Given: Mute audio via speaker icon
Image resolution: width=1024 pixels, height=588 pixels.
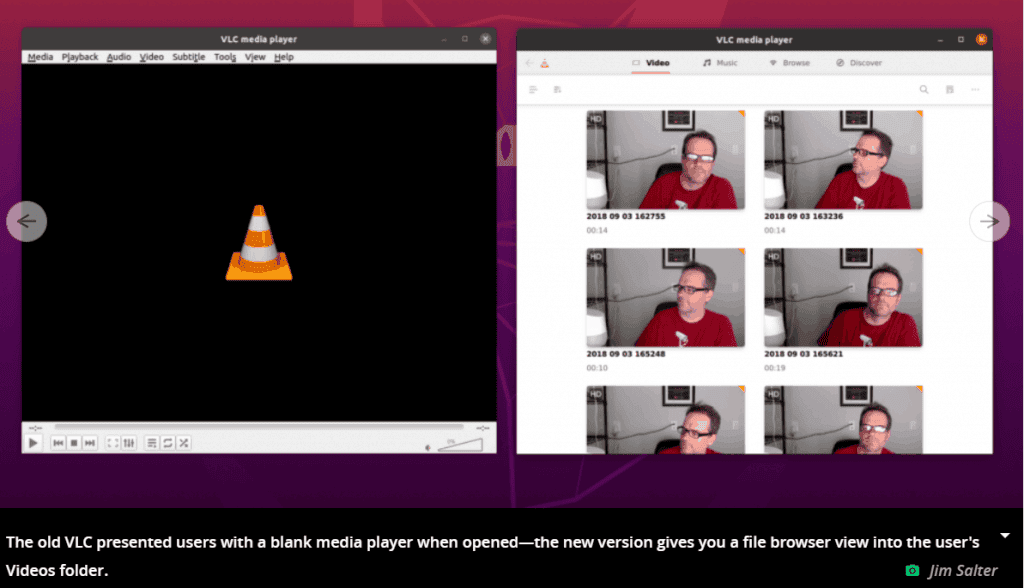Looking at the screenshot, I should point(428,448).
